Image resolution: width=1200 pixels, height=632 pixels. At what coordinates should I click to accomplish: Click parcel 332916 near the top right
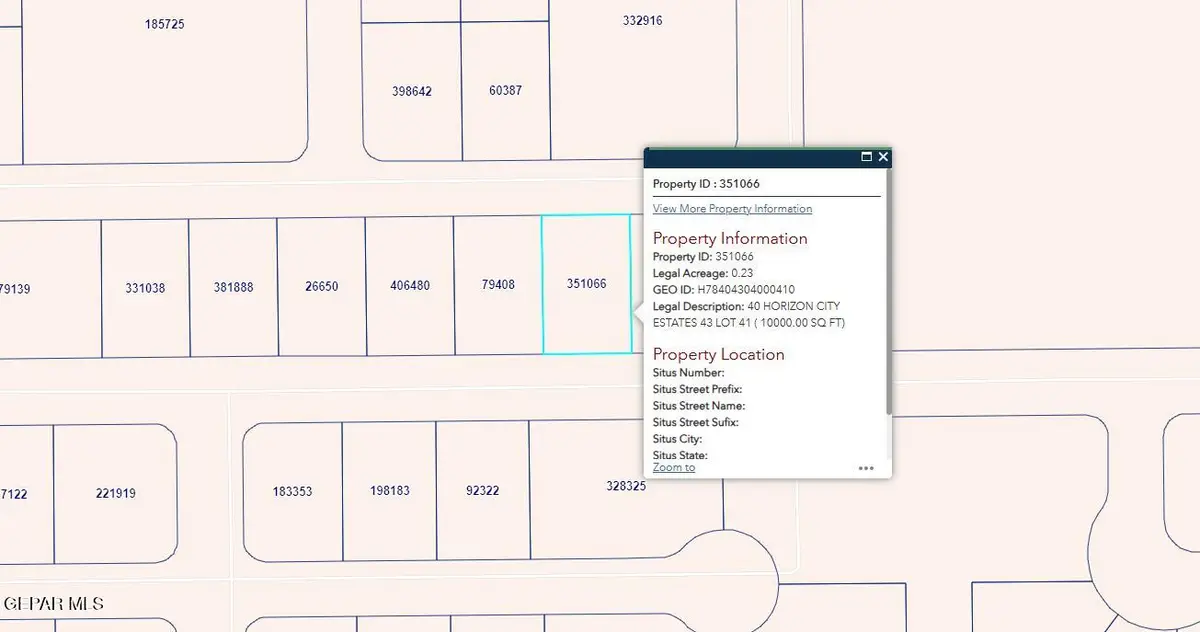[641, 20]
